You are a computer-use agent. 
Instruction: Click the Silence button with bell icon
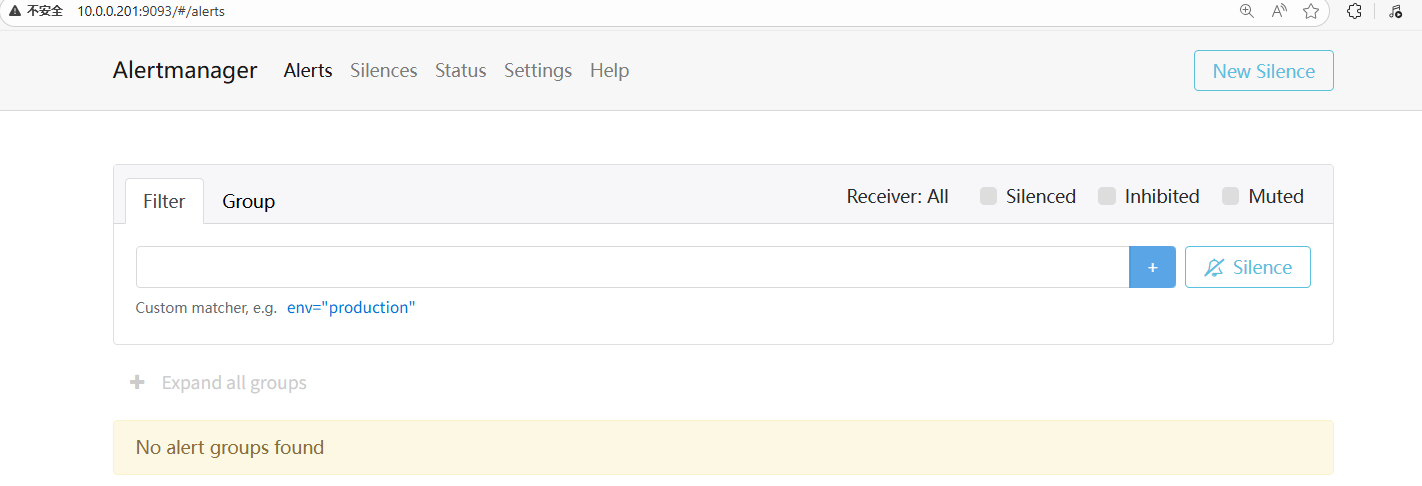(1247, 267)
